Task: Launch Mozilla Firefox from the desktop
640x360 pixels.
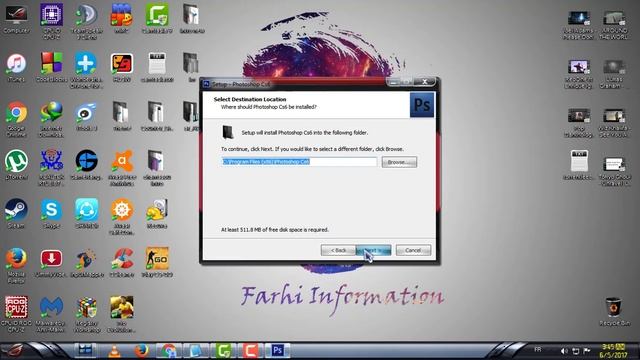Action: (16, 265)
